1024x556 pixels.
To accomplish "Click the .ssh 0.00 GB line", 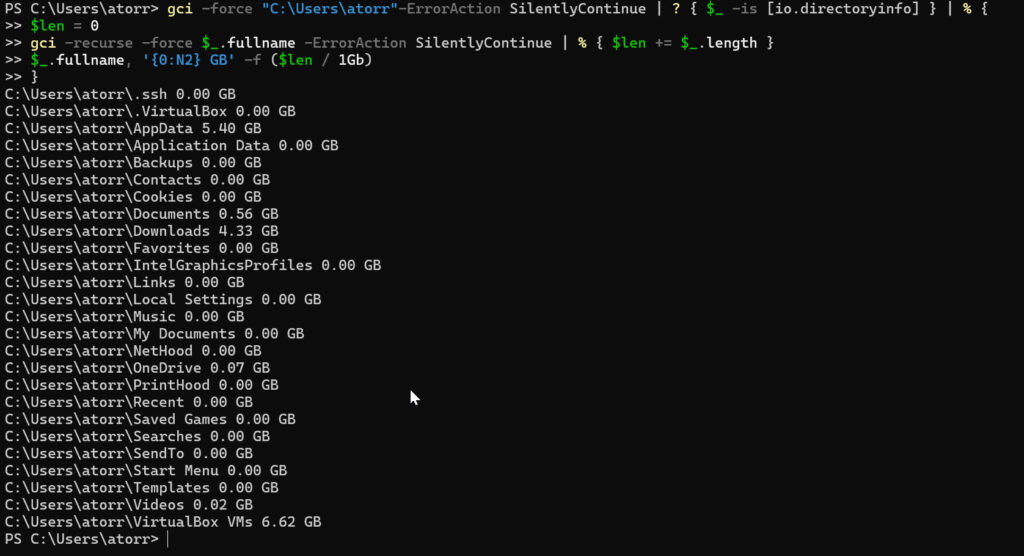I will [120, 94].
